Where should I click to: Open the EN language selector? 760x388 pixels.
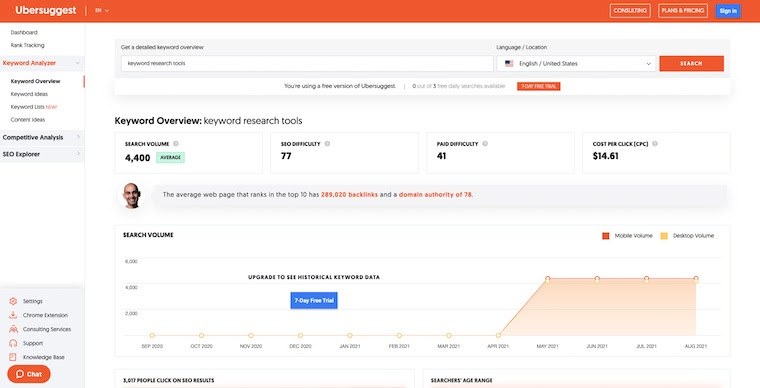(102, 10)
